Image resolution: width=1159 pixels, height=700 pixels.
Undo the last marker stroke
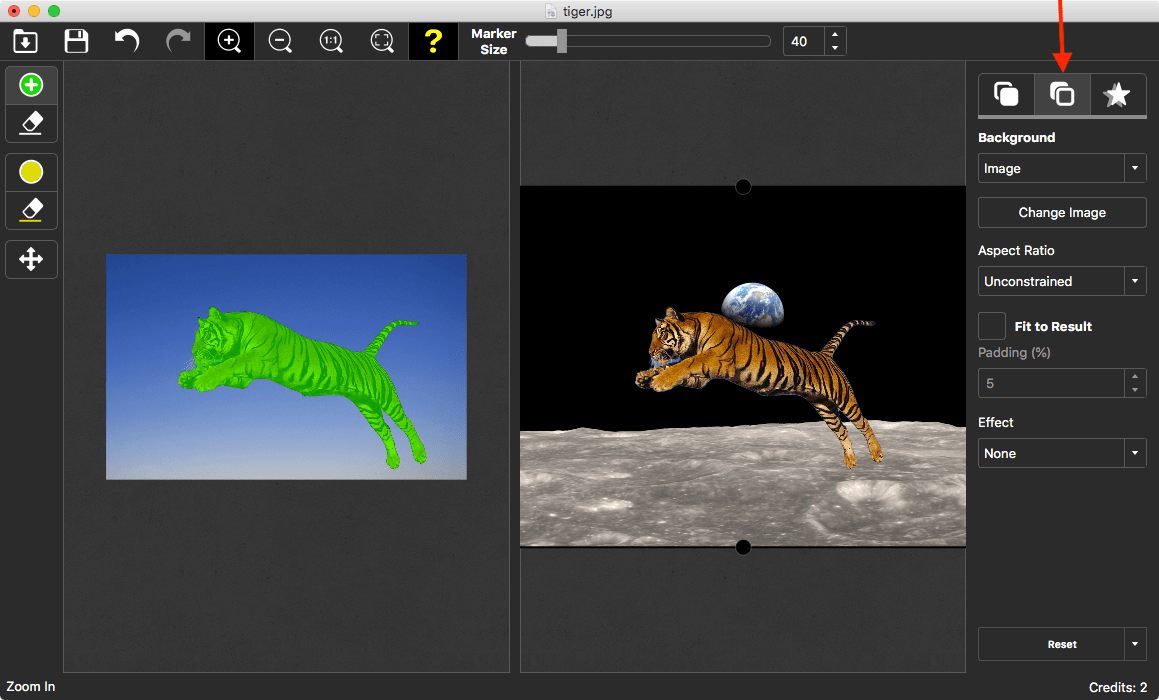pyautogui.click(x=125, y=41)
